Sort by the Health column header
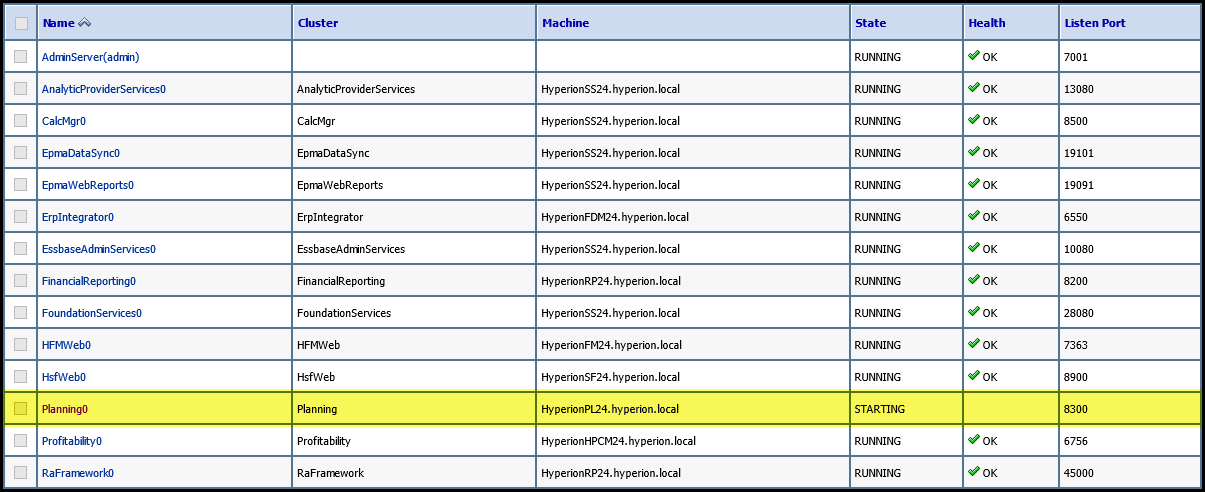The image size is (1205, 492). 987,23
